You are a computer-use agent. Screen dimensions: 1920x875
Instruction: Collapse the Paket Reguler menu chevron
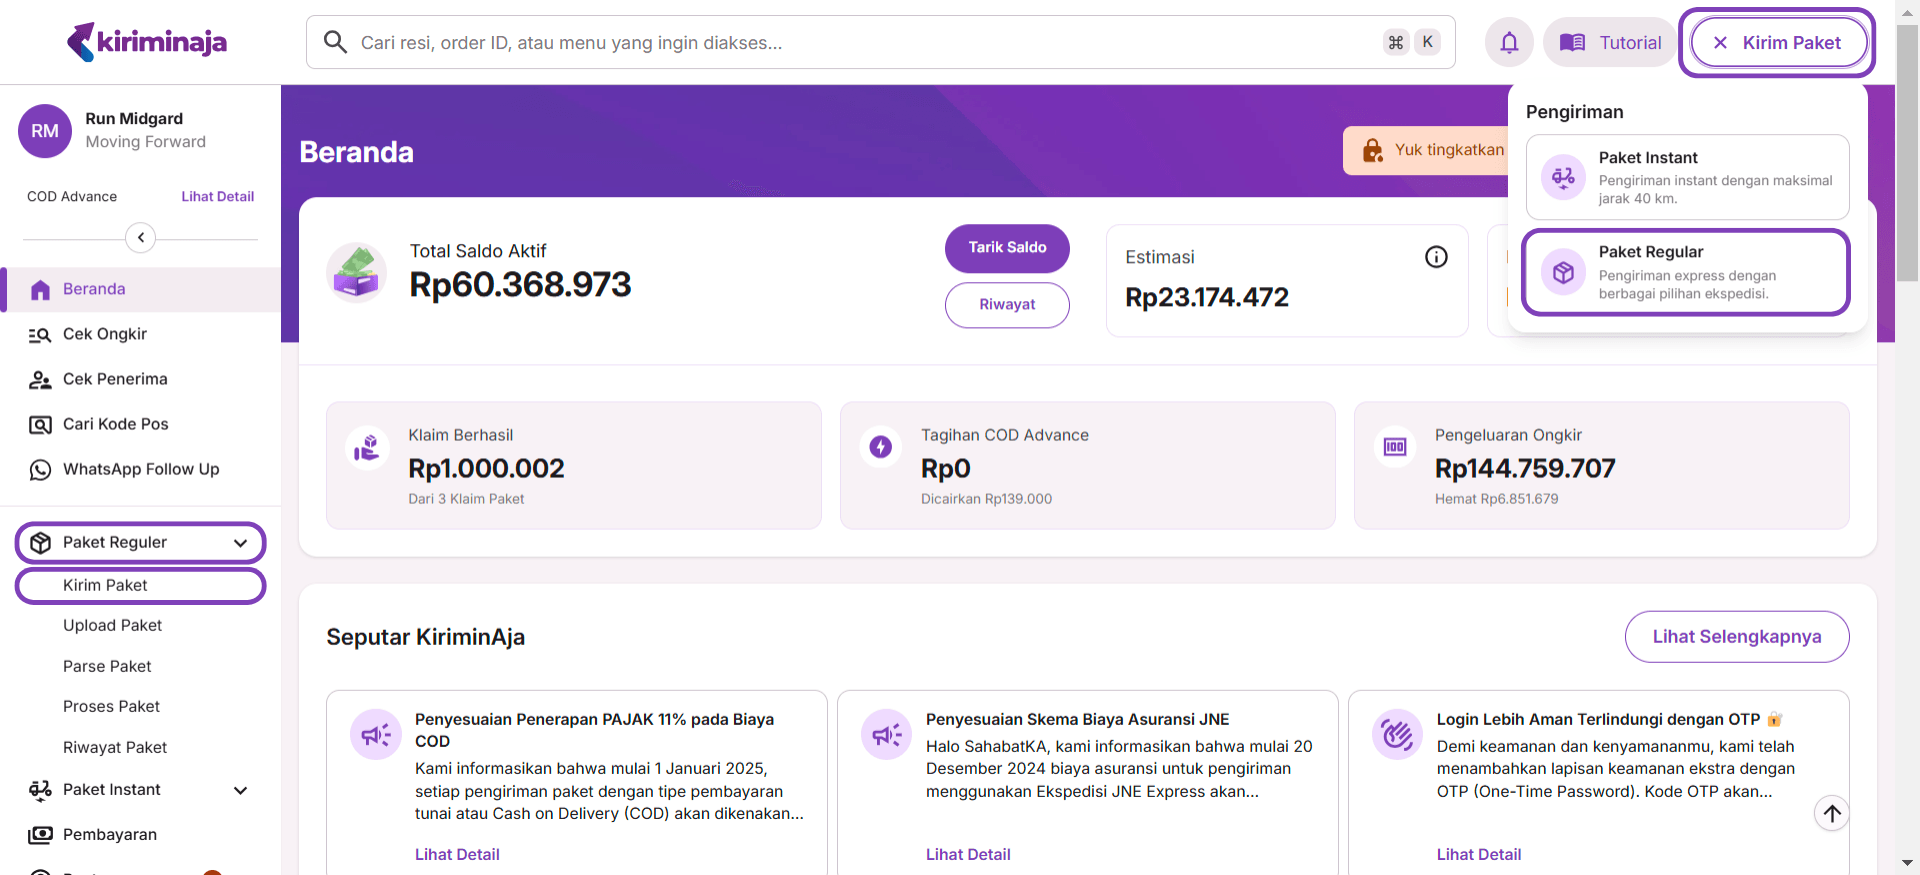tap(240, 543)
